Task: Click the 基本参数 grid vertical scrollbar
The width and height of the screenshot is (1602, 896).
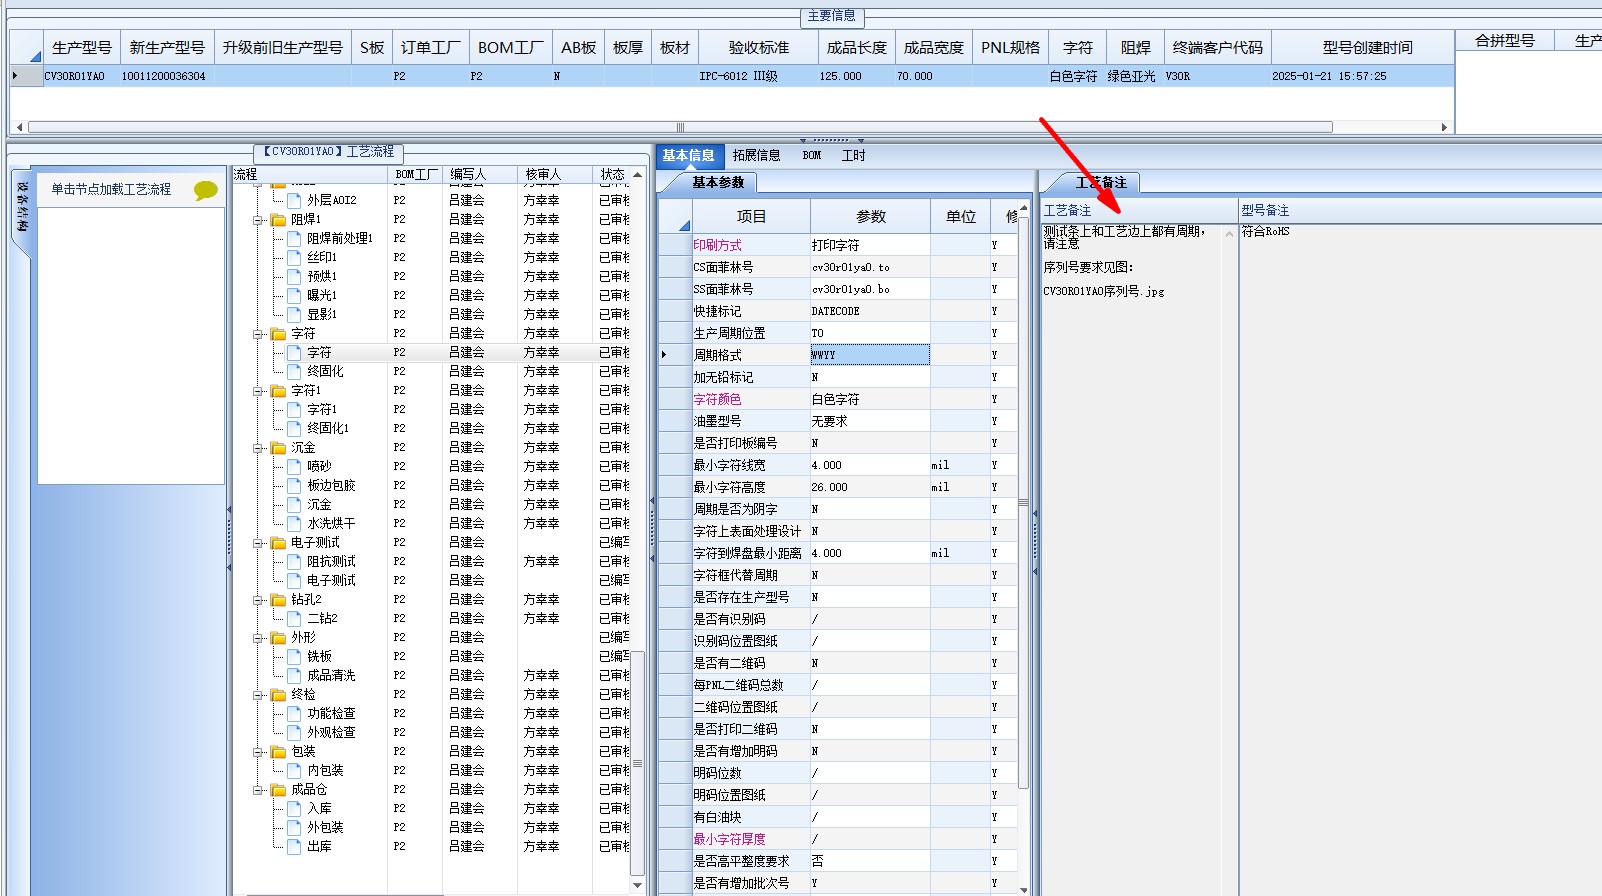Action: pyautogui.click(x=1023, y=500)
